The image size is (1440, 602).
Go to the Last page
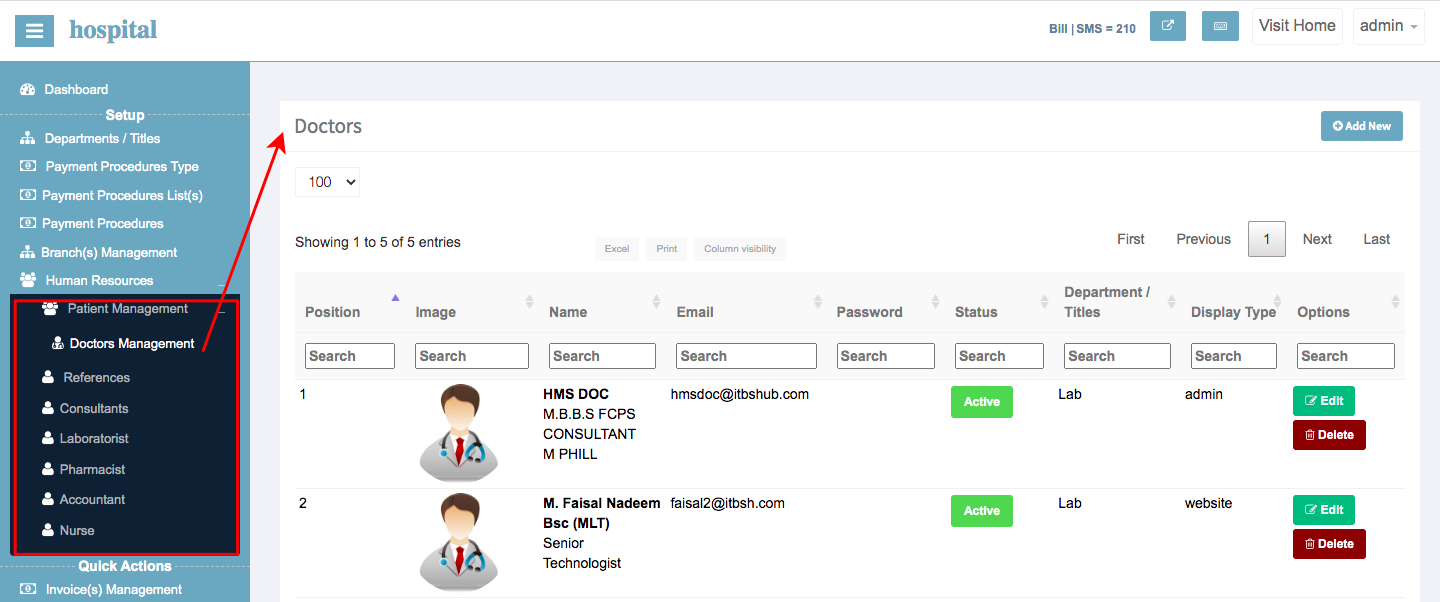click(x=1377, y=239)
